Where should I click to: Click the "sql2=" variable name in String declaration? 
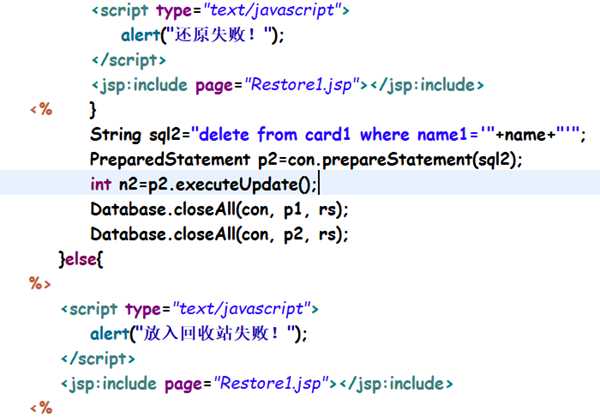click(x=170, y=135)
